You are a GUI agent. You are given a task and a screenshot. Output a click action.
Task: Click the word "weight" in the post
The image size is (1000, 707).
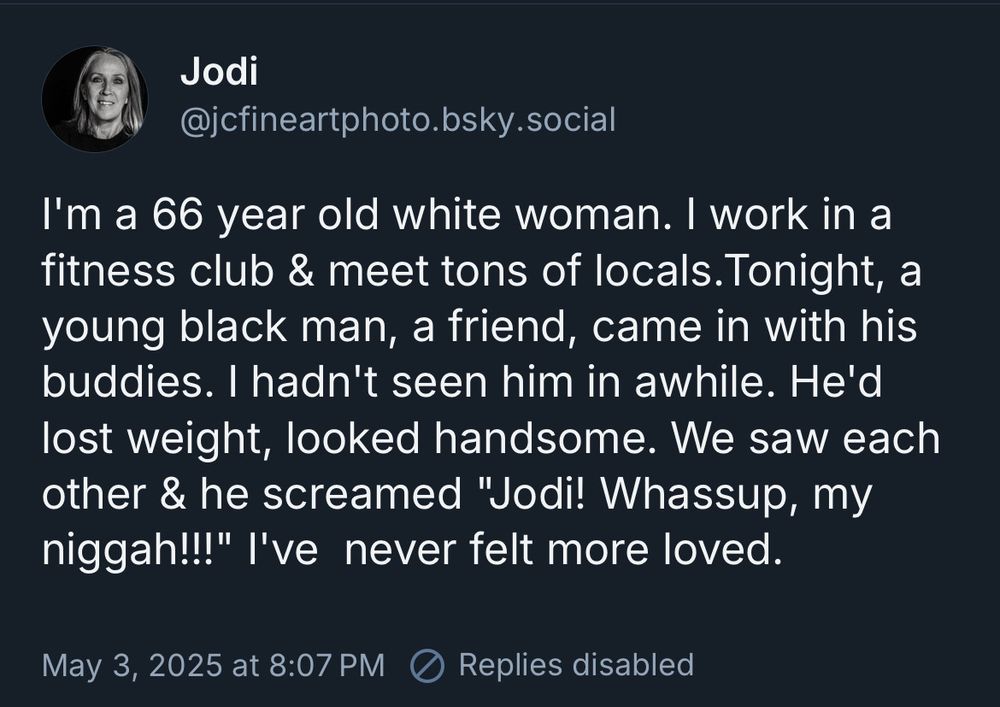193,440
